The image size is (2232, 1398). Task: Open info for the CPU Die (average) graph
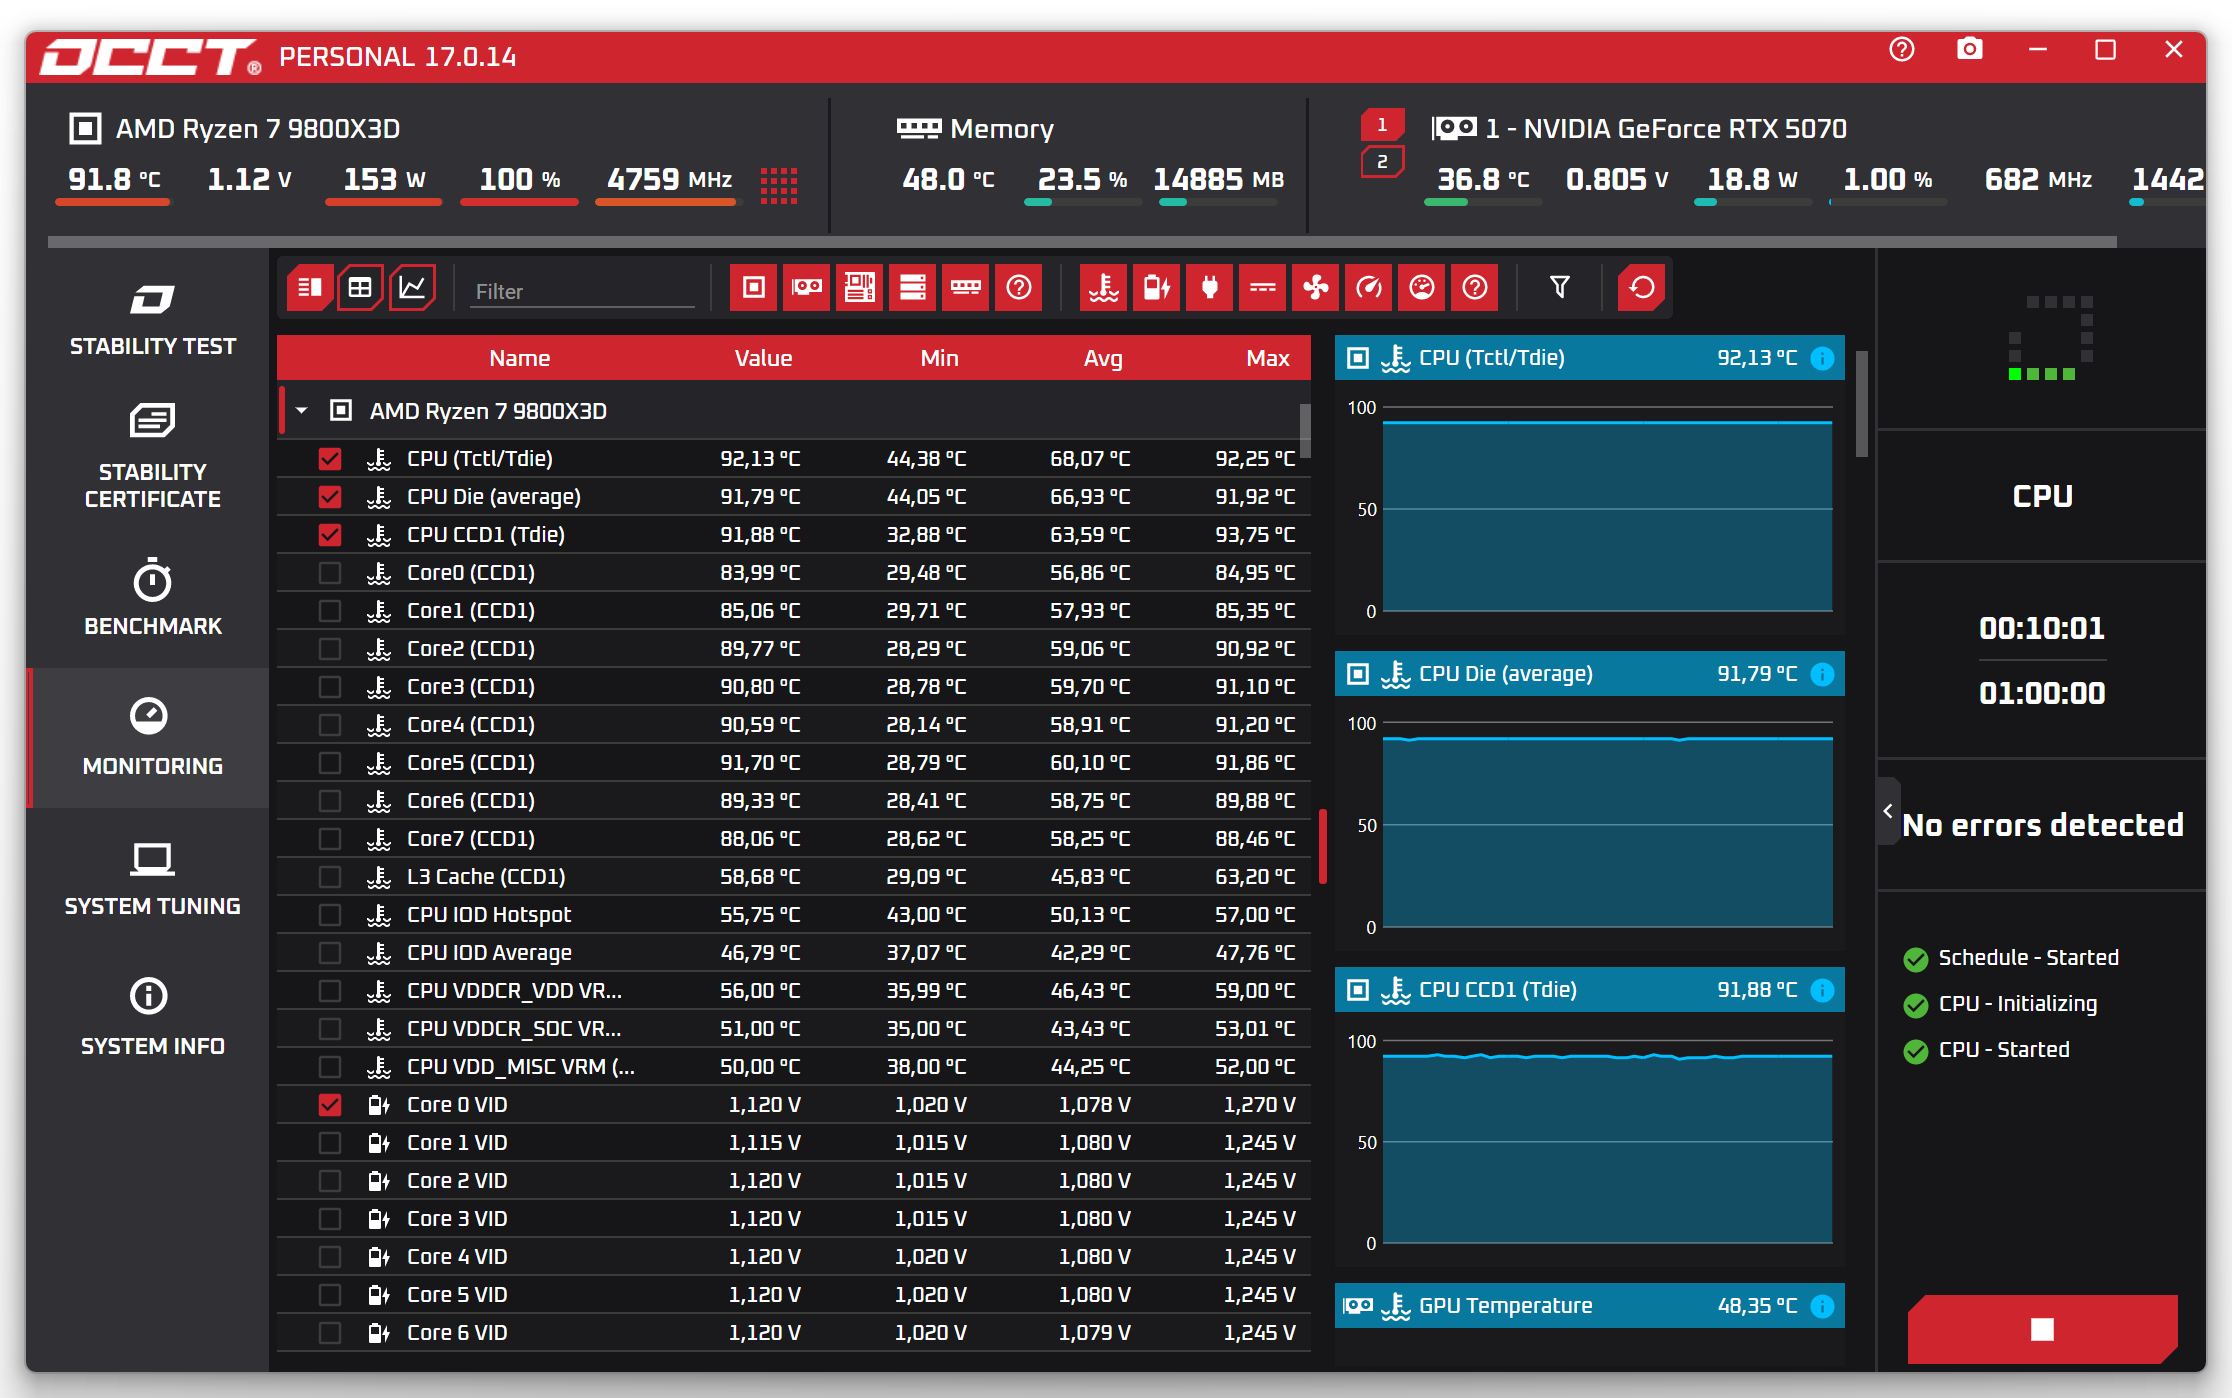pos(1823,674)
